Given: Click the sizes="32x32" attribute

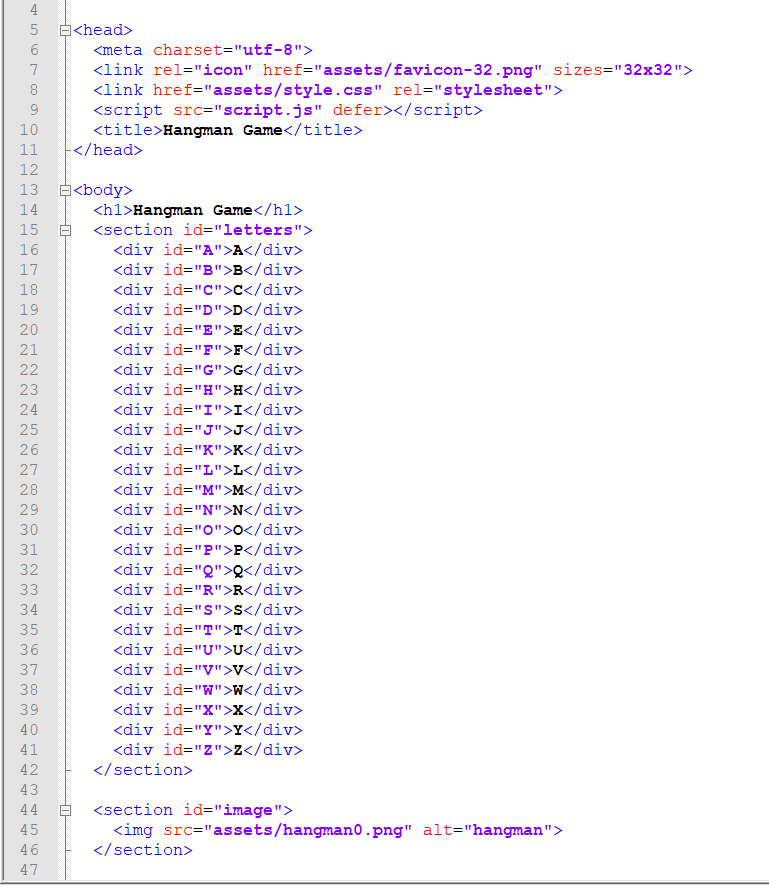Looking at the screenshot, I should pyautogui.click(x=618, y=70).
